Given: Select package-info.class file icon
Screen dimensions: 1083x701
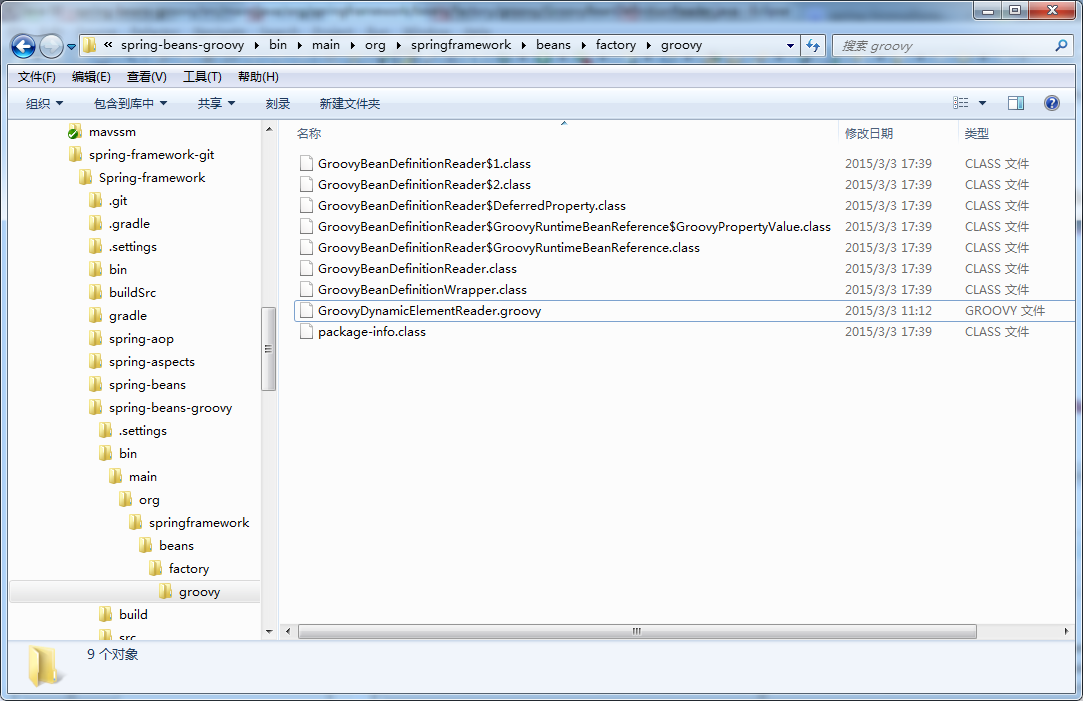Looking at the screenshot, I should click(x=306, y=332).
